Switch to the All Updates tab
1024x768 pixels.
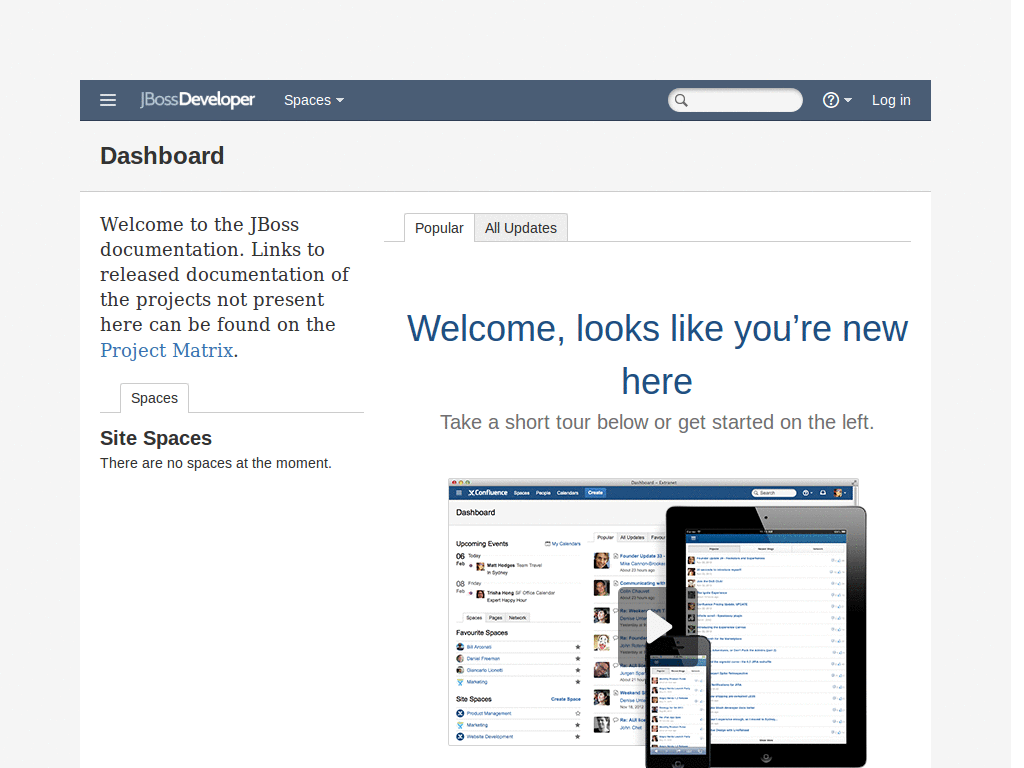tap(520, 228)
